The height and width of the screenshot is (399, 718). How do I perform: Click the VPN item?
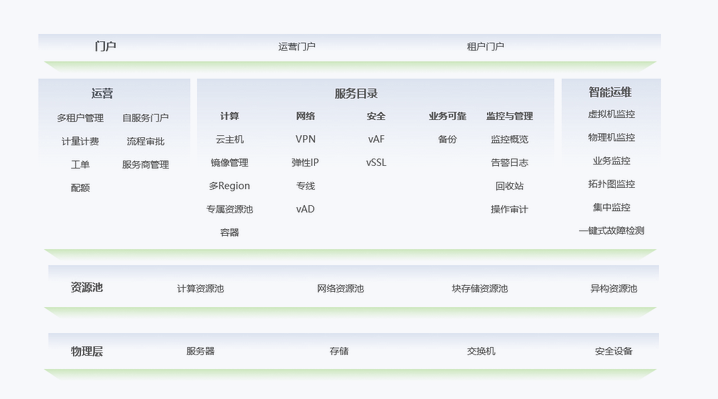305,139
